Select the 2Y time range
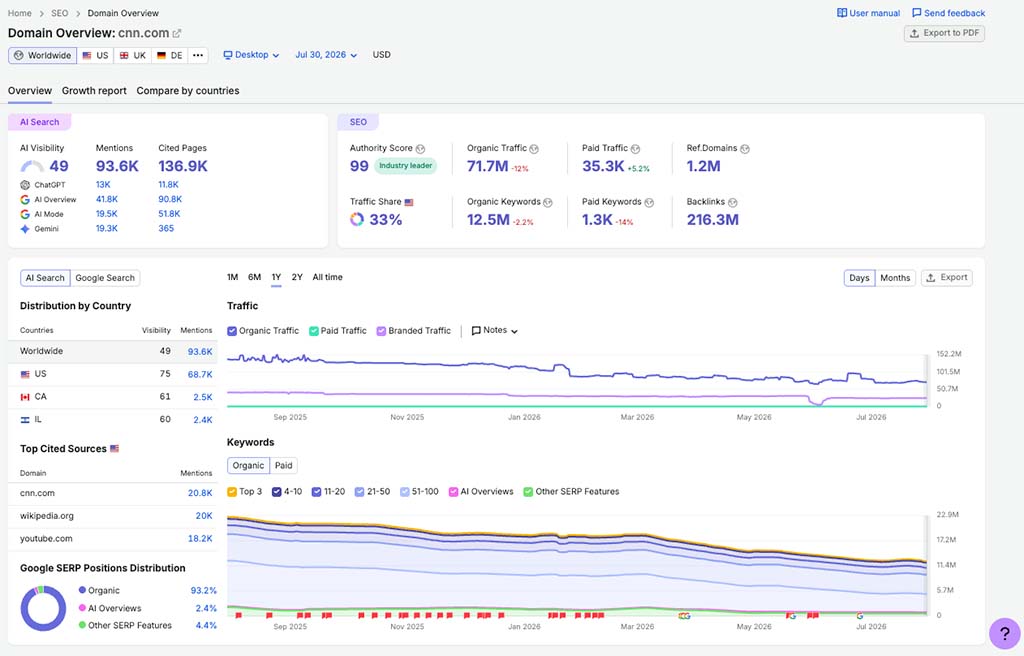Viewport: 1024px width, 656px height. (x=297, y=277)
